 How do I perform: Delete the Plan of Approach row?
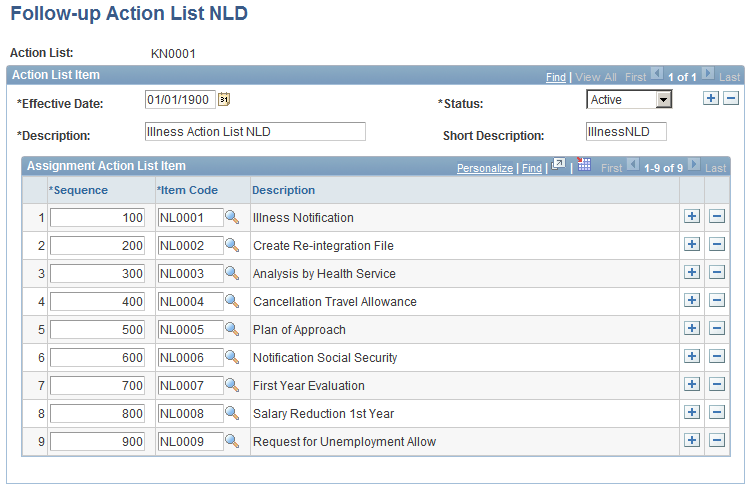[717, 328]
